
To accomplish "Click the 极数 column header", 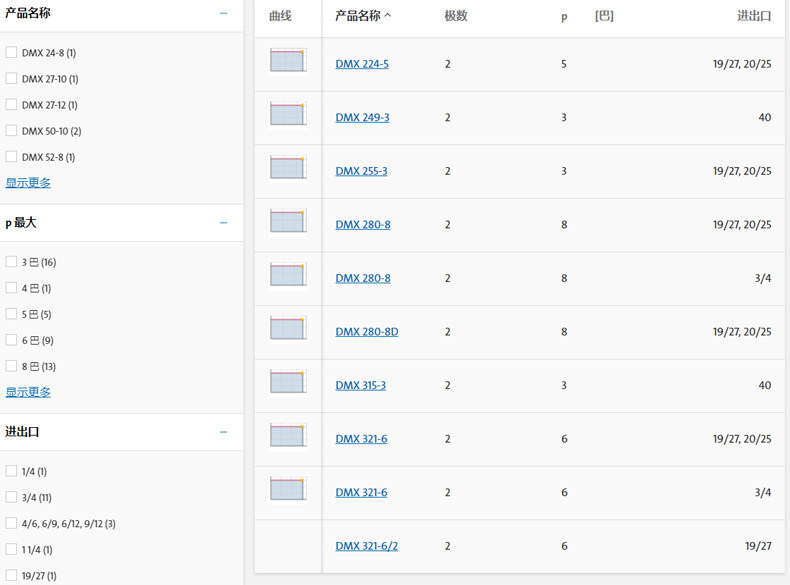I will (455, 16).
